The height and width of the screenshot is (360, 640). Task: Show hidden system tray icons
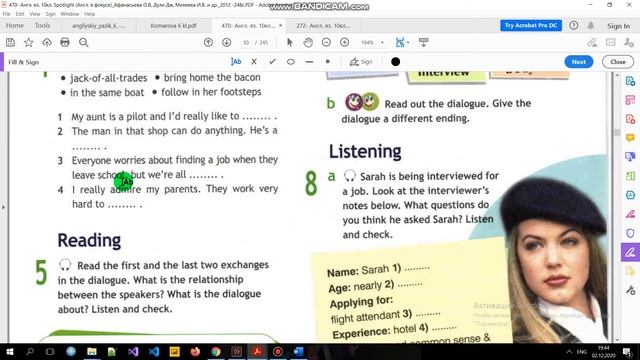point(569,351)
